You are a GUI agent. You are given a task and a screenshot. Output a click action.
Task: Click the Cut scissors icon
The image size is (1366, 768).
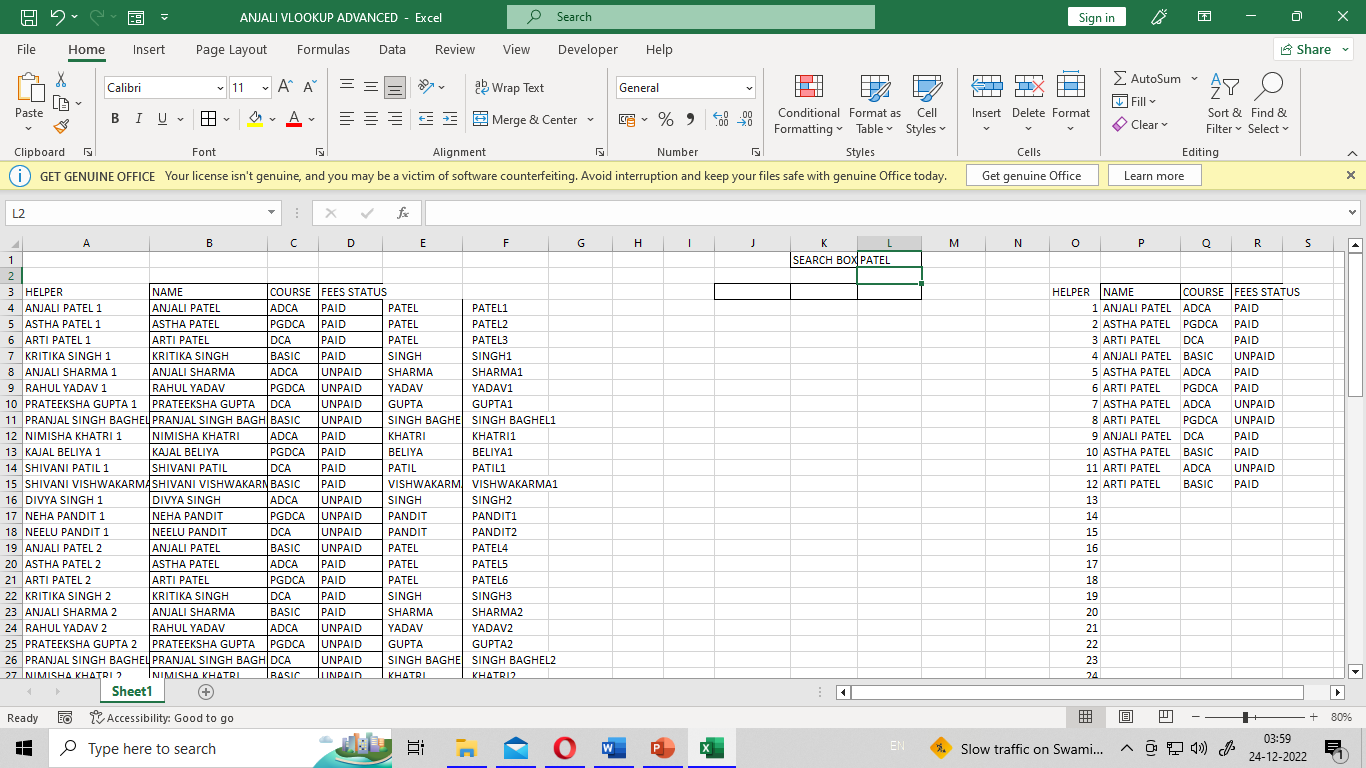[x=61, y=79]
